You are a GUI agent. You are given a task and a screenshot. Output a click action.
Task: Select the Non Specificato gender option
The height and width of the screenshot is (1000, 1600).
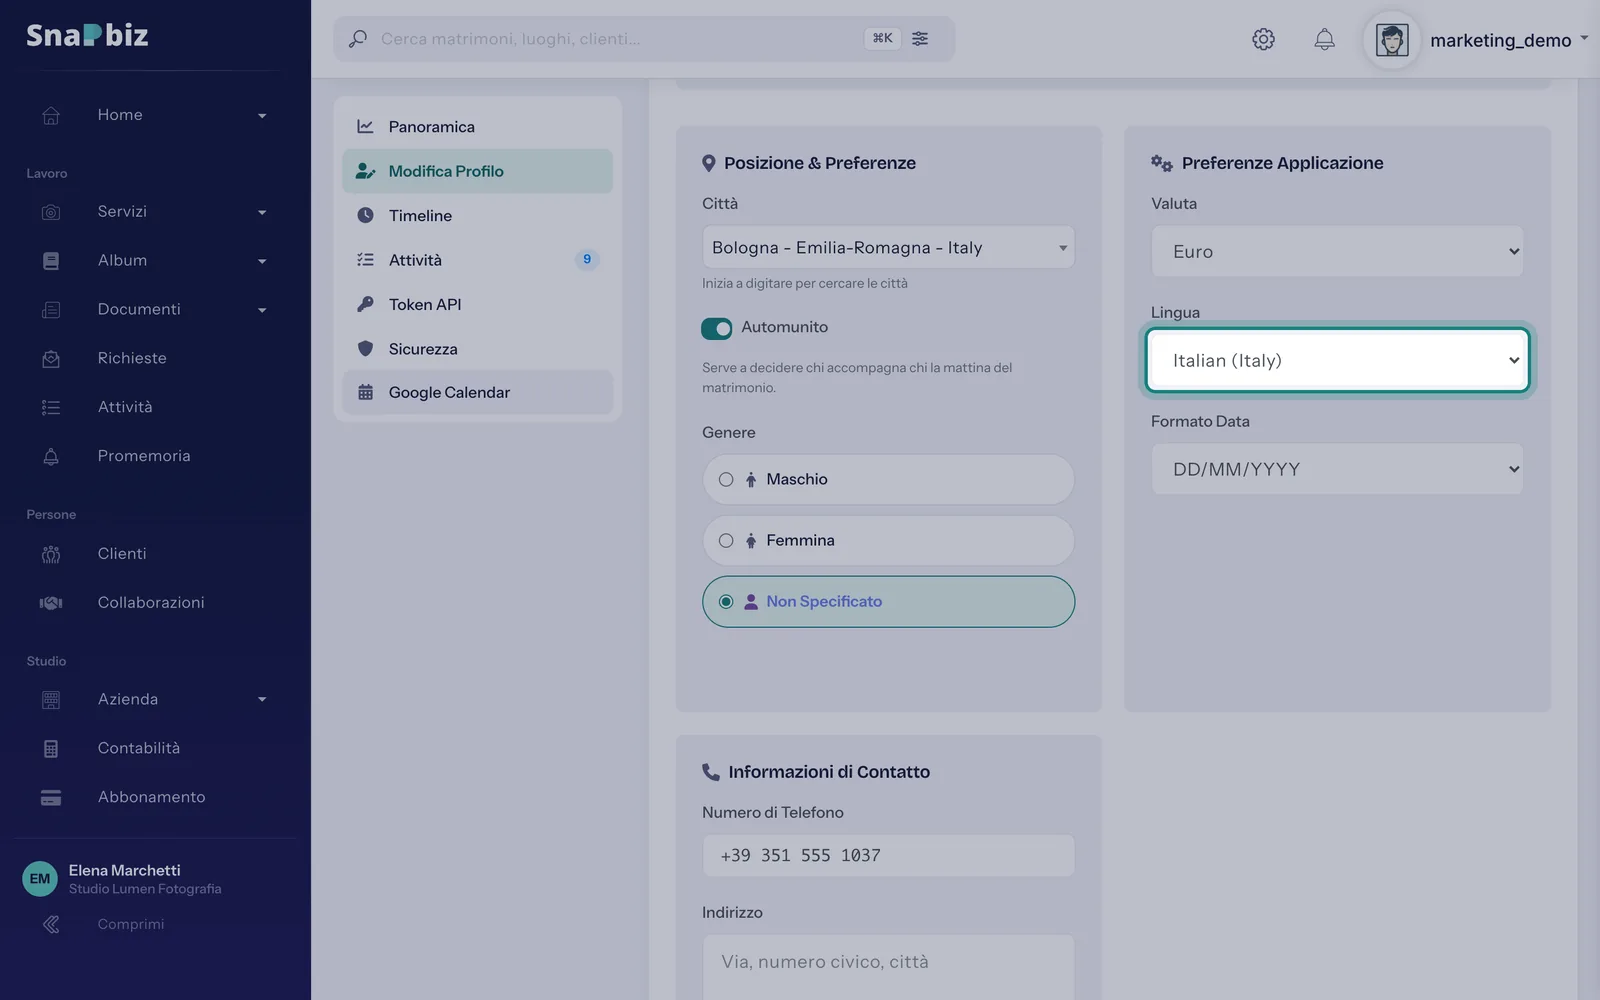click(x=888, y=602)
